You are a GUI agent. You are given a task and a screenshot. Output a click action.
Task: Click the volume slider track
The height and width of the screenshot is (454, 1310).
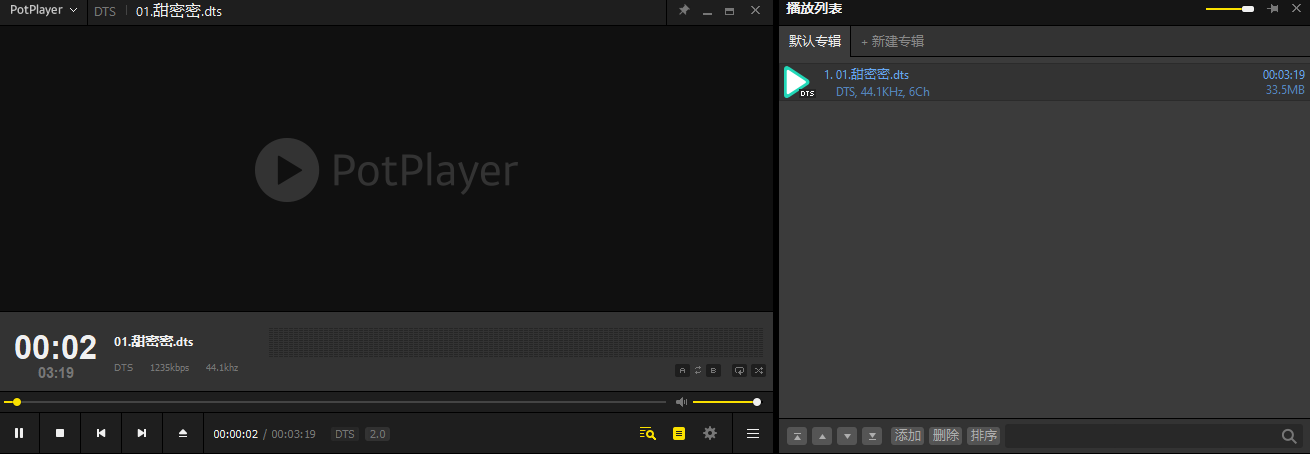[x=726, y=402]
